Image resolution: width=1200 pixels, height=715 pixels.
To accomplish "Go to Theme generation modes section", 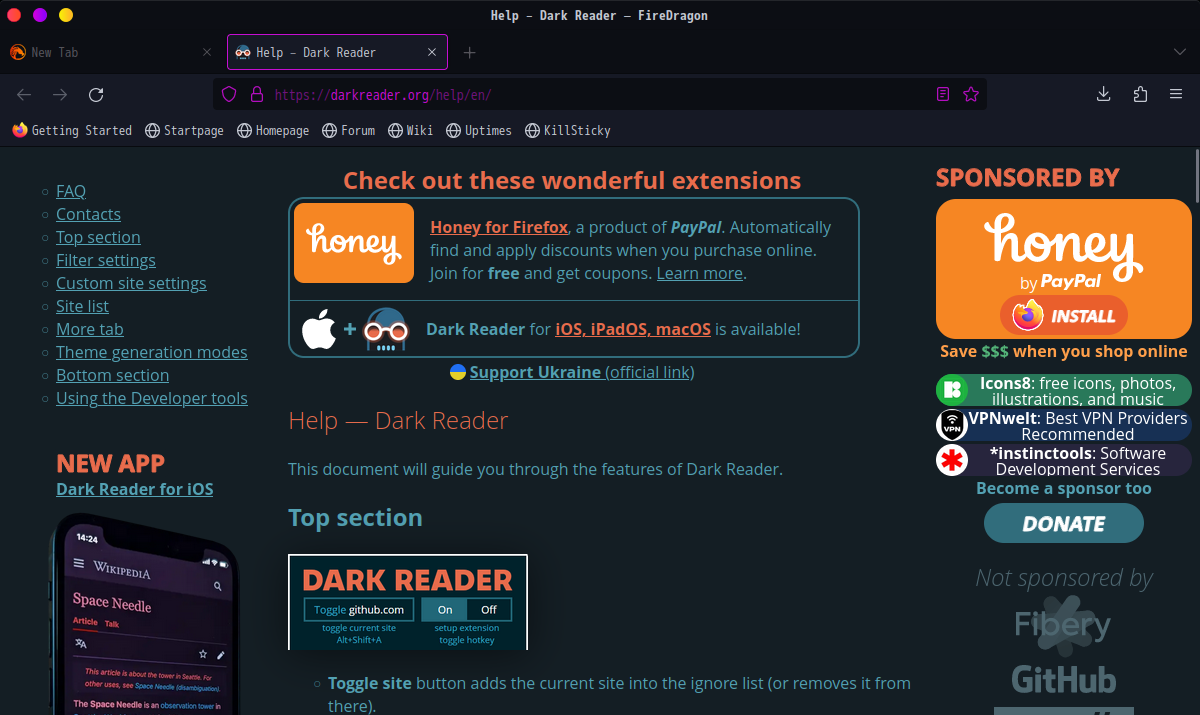I will (x=152, y=352).
